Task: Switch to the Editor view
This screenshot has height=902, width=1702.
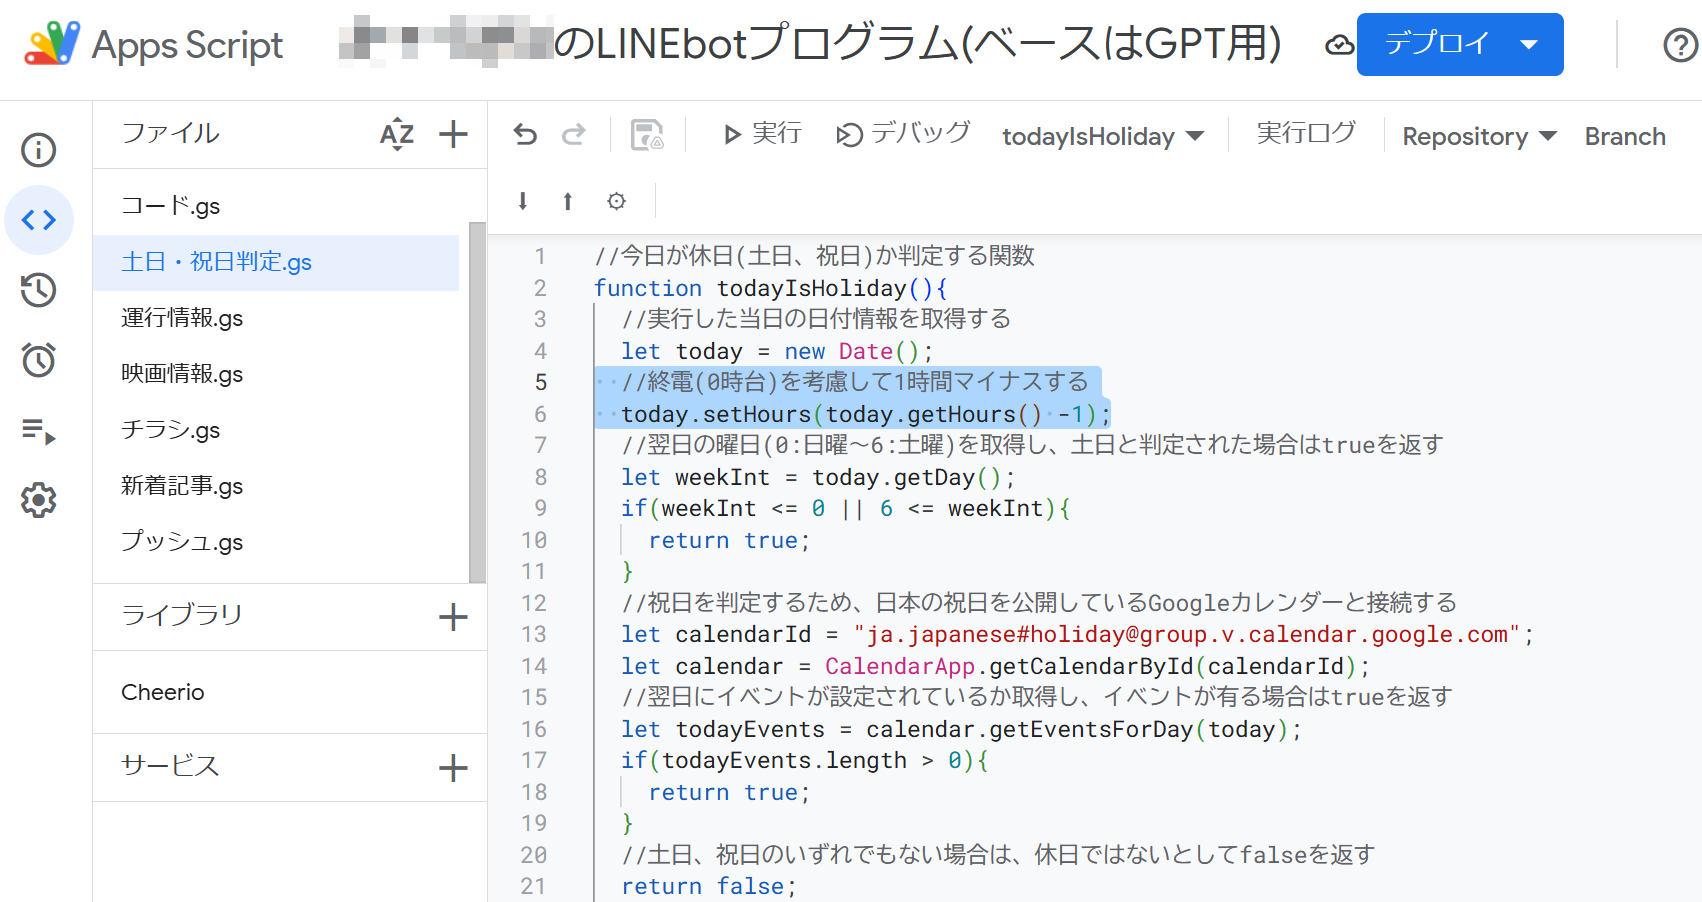Action: coord(38,220)
